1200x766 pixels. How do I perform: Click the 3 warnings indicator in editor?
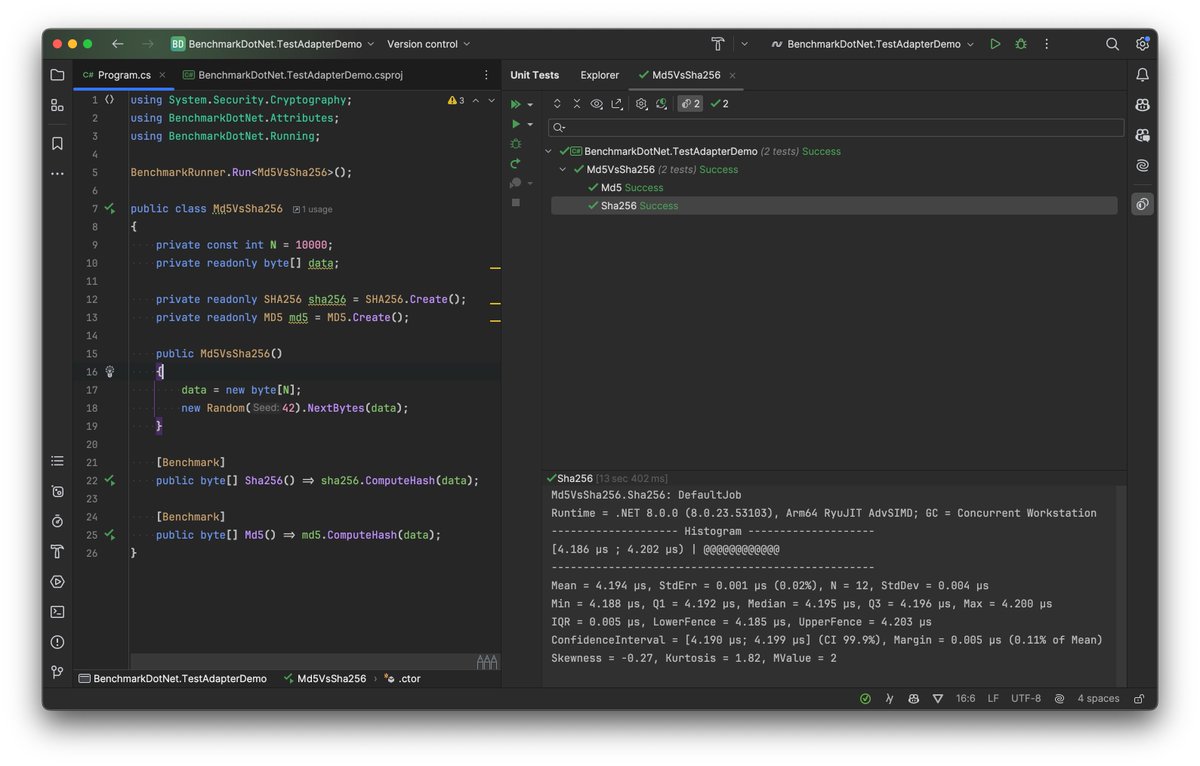[x=455, y=100]
